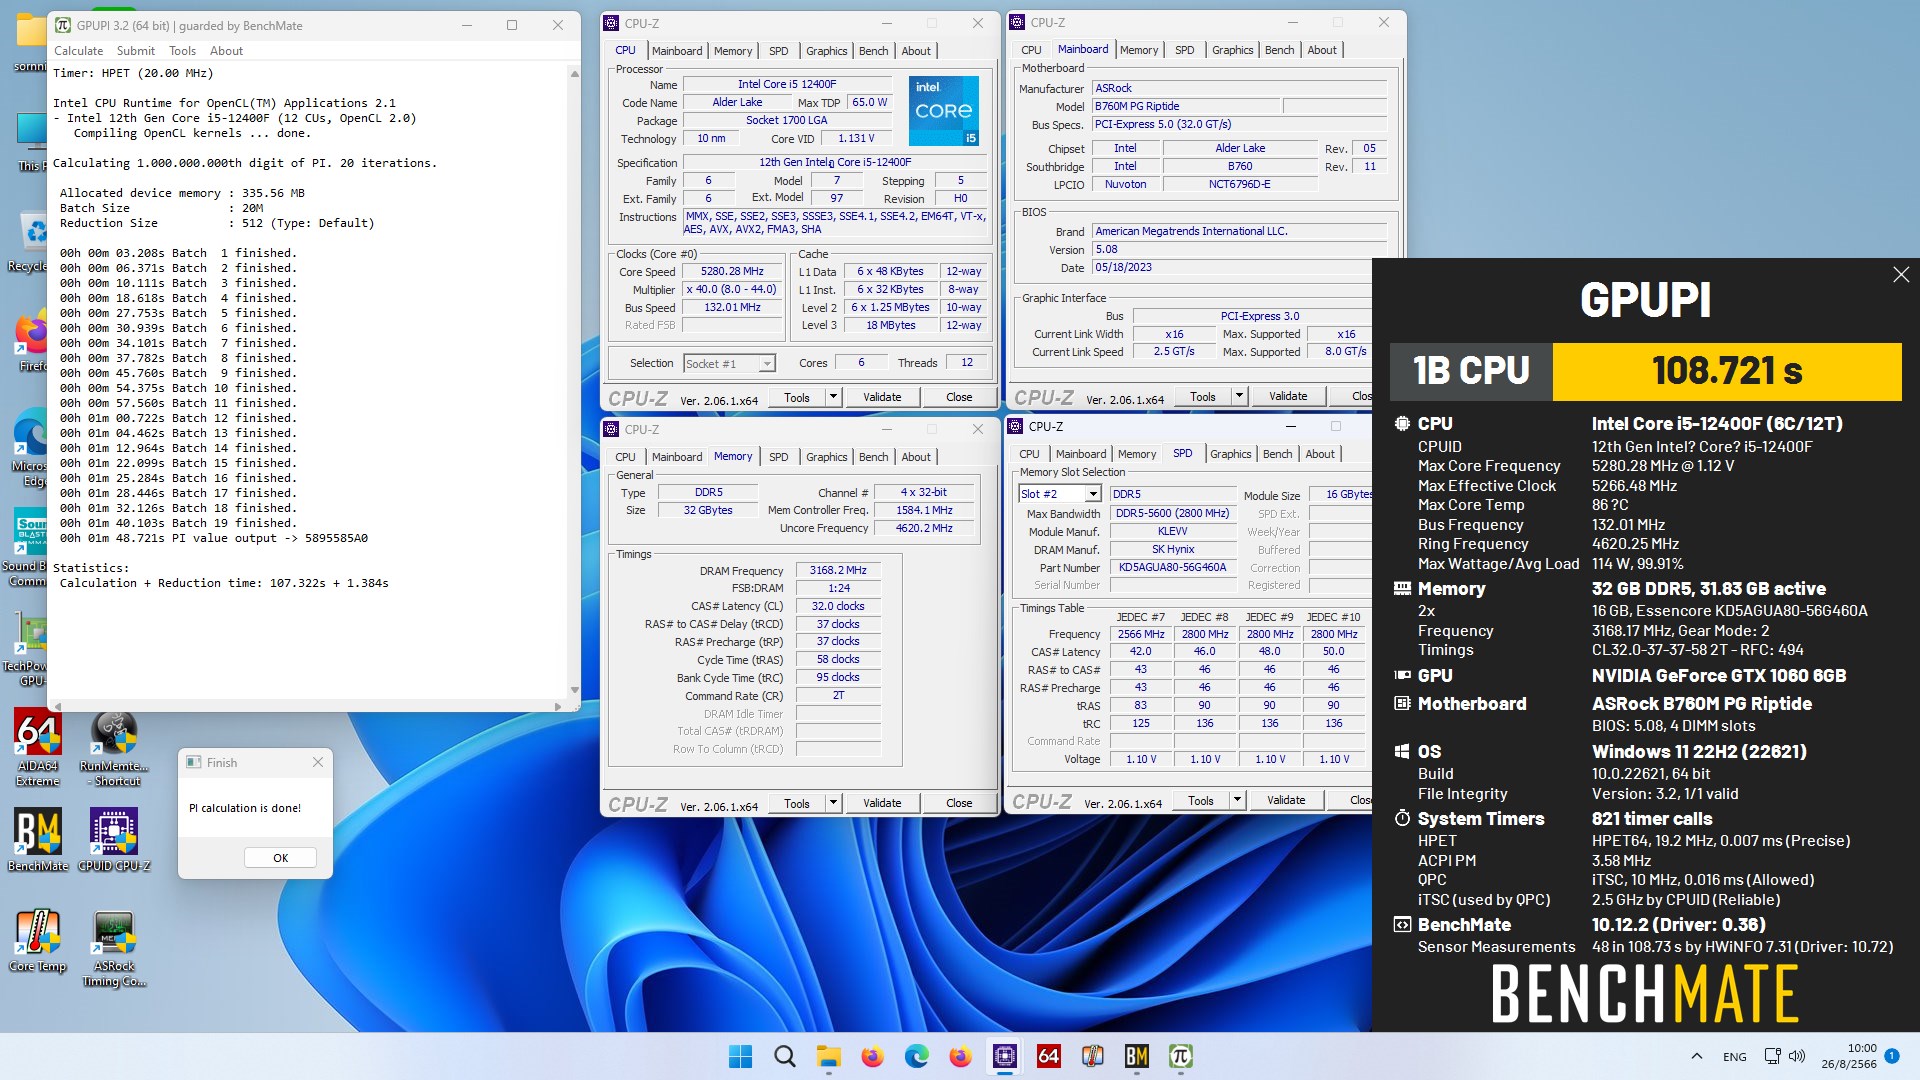1920x1080 pixels.
Task: Click BIOS Version 5.08 field
Action: click(x=1239, y=250)
